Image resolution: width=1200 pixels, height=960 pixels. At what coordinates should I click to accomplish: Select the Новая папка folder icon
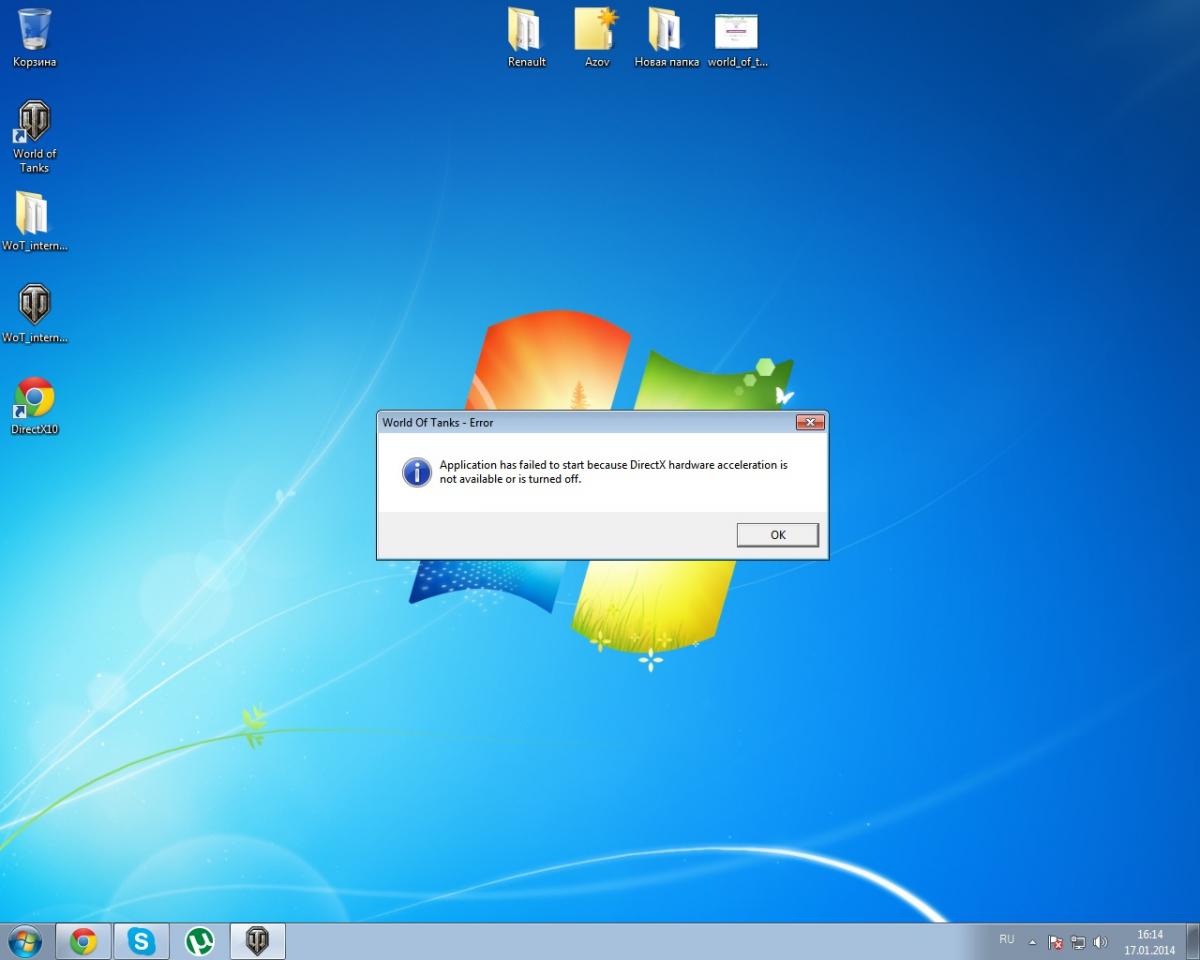coord(665,30)
